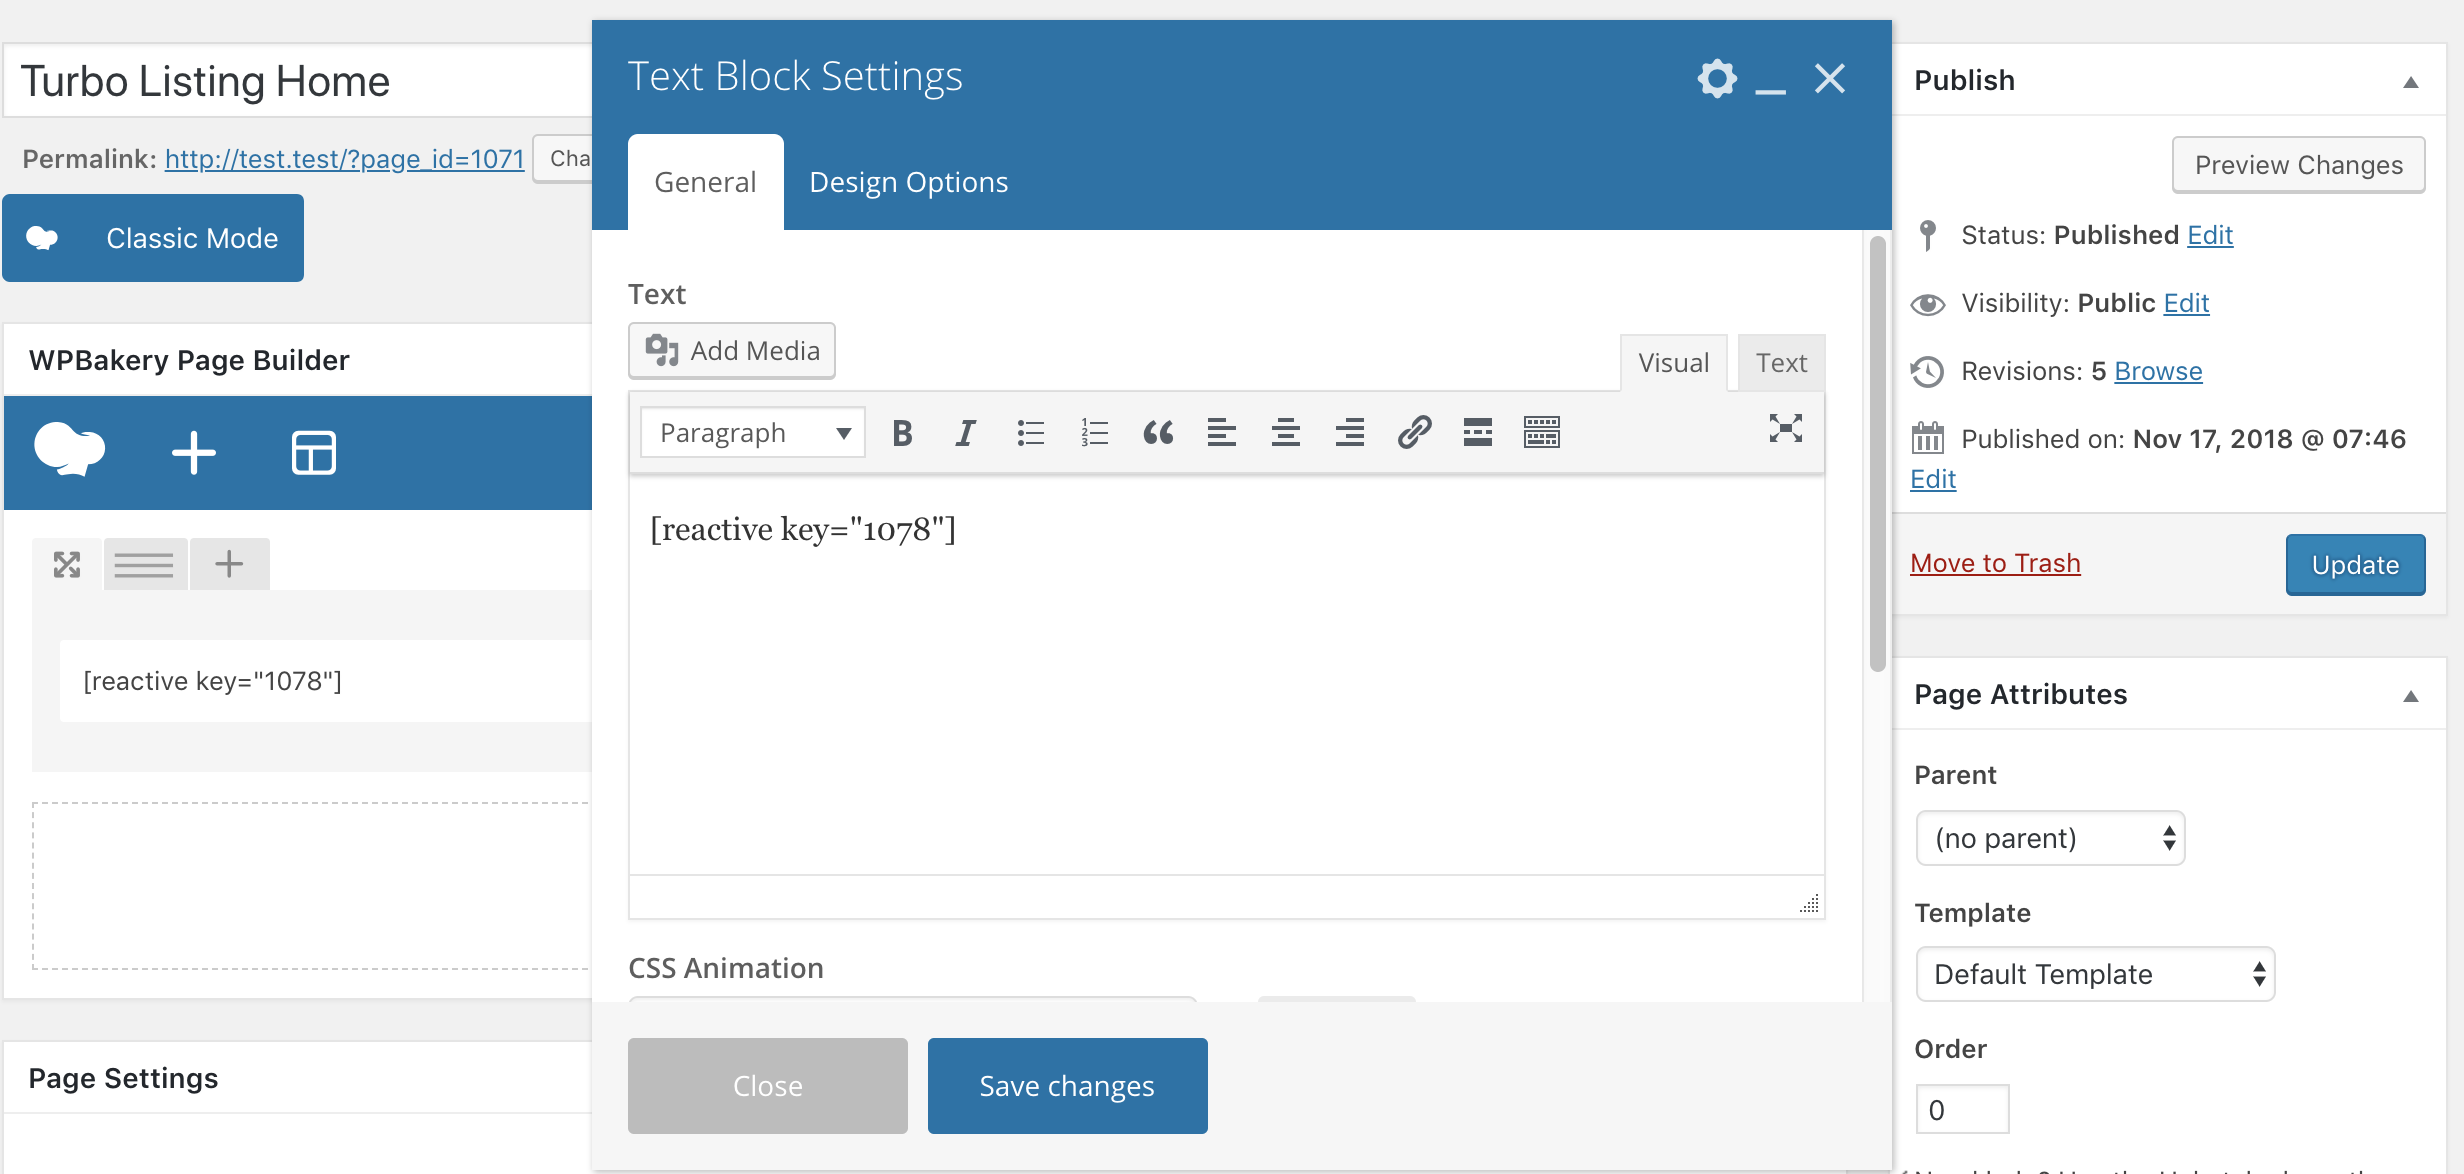
Task: Apply blockquote formatting
Action: 1158,433
